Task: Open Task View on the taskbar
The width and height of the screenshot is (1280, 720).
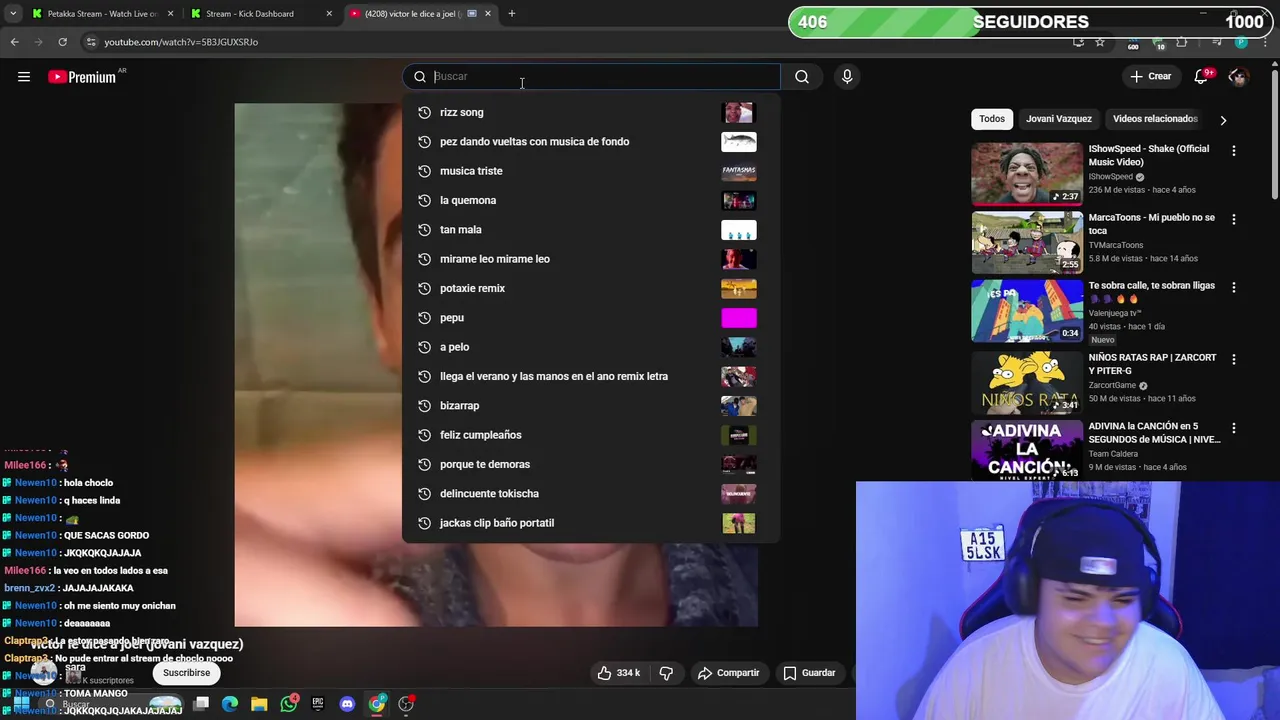Action: [x=201, y=704]
